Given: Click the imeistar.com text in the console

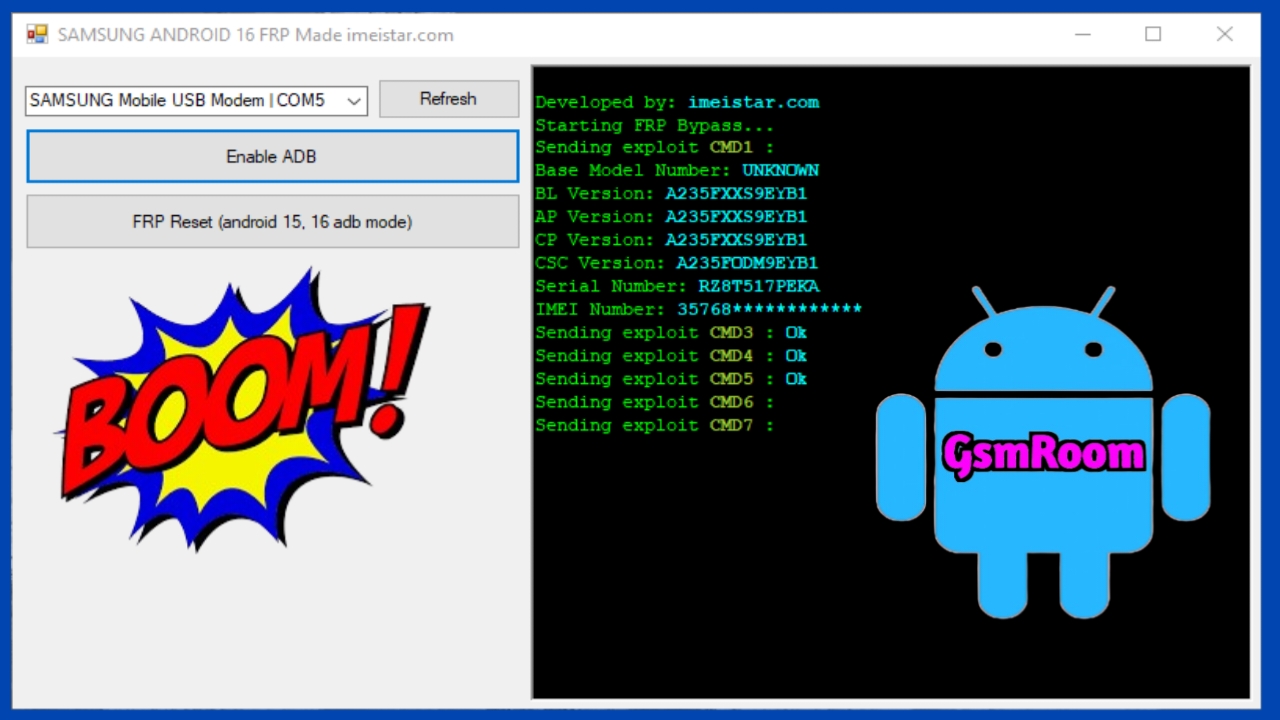Looking at the screenshot, I should pos(753,102).
